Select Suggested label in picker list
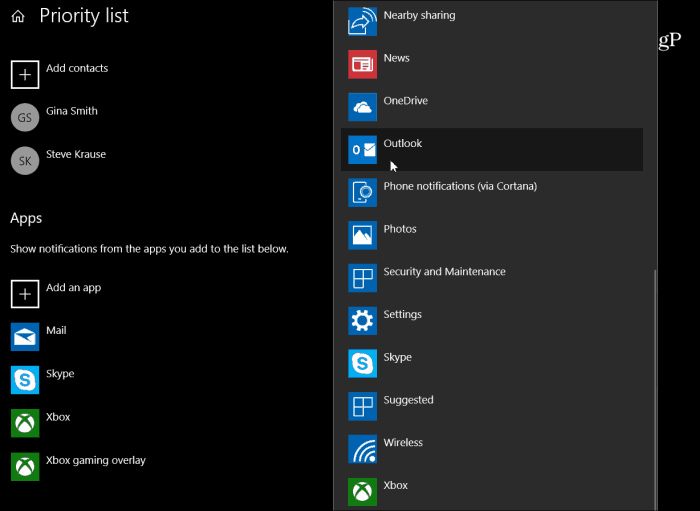Image resolution: width=700 pixels, height=511 pixels. pyautogui.click(x=408, y=400)
